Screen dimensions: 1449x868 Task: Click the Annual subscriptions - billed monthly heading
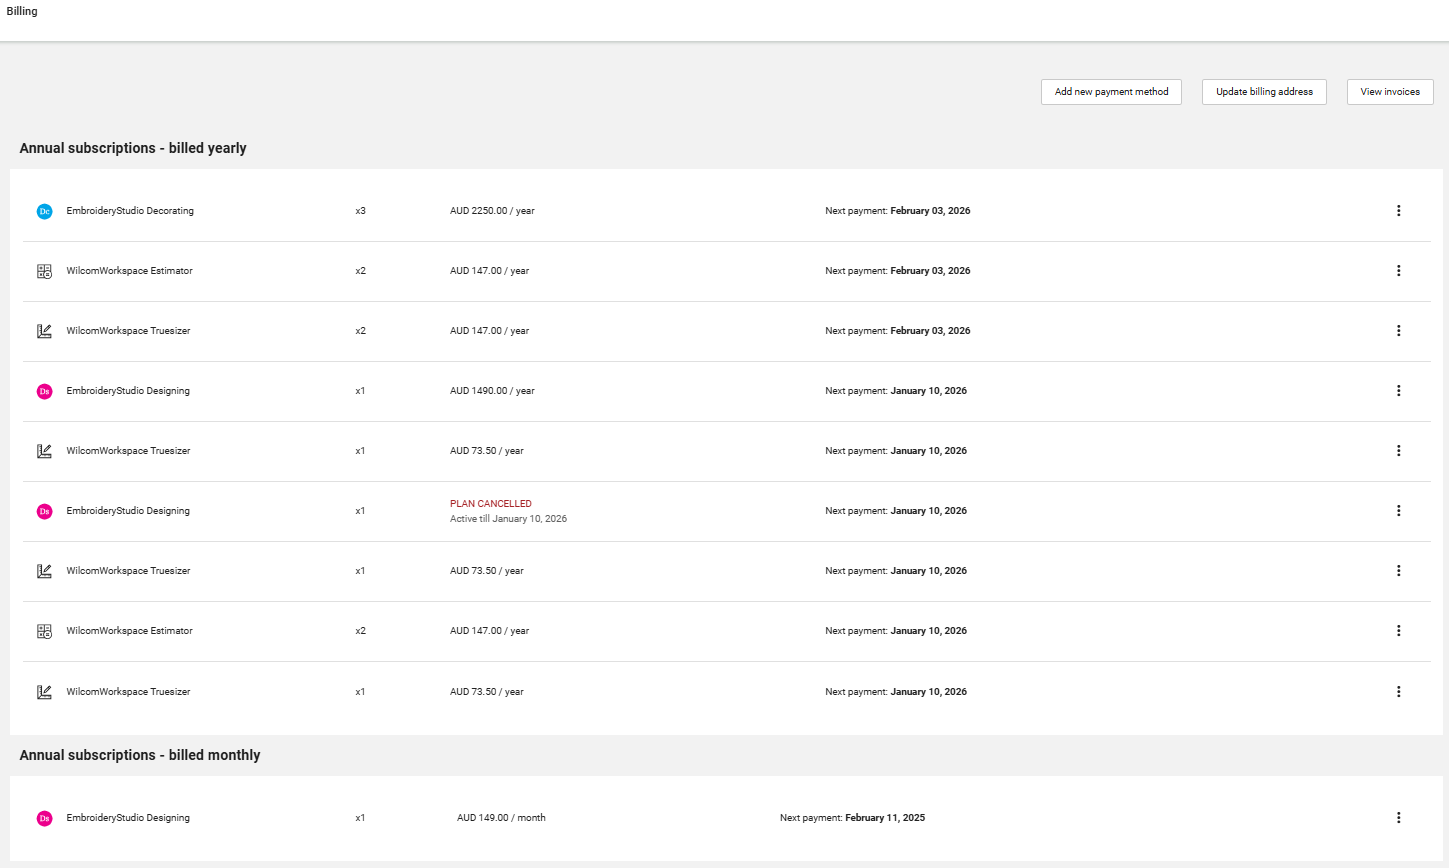coord(140,755)
